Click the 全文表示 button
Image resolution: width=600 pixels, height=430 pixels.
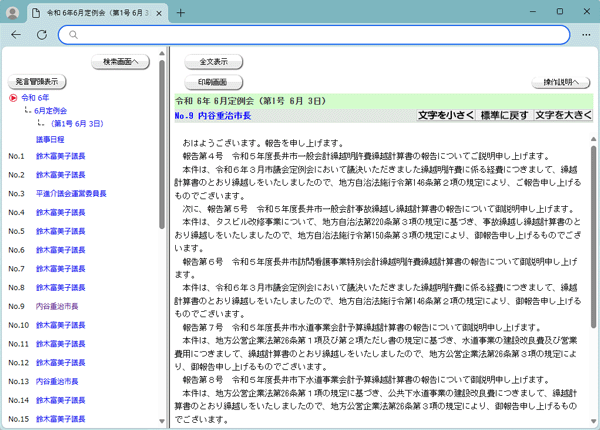click(x=214, y=62)
